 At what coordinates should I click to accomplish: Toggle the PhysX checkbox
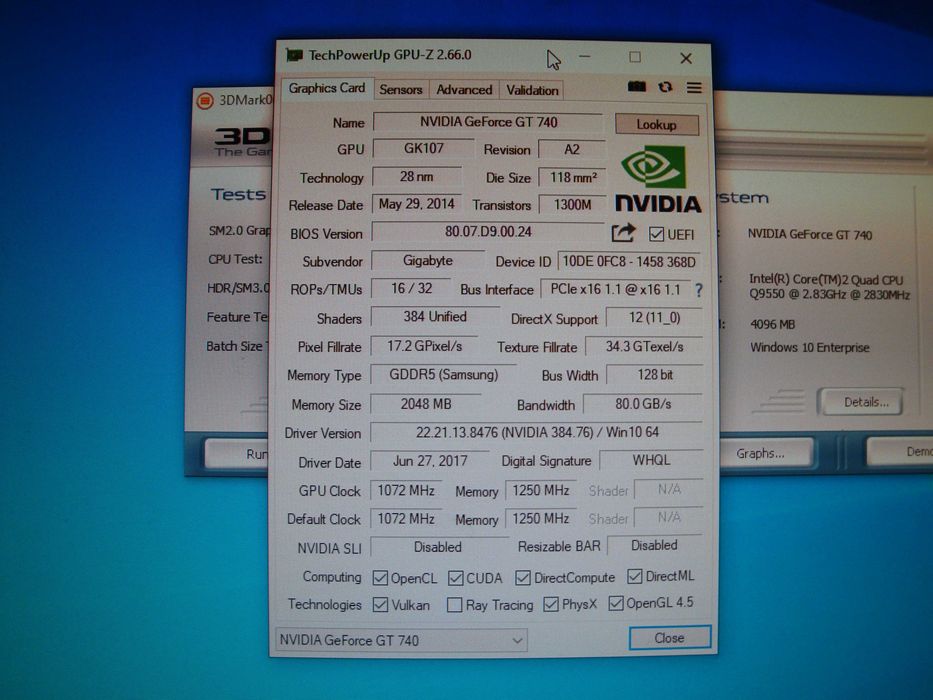[551, 604]
